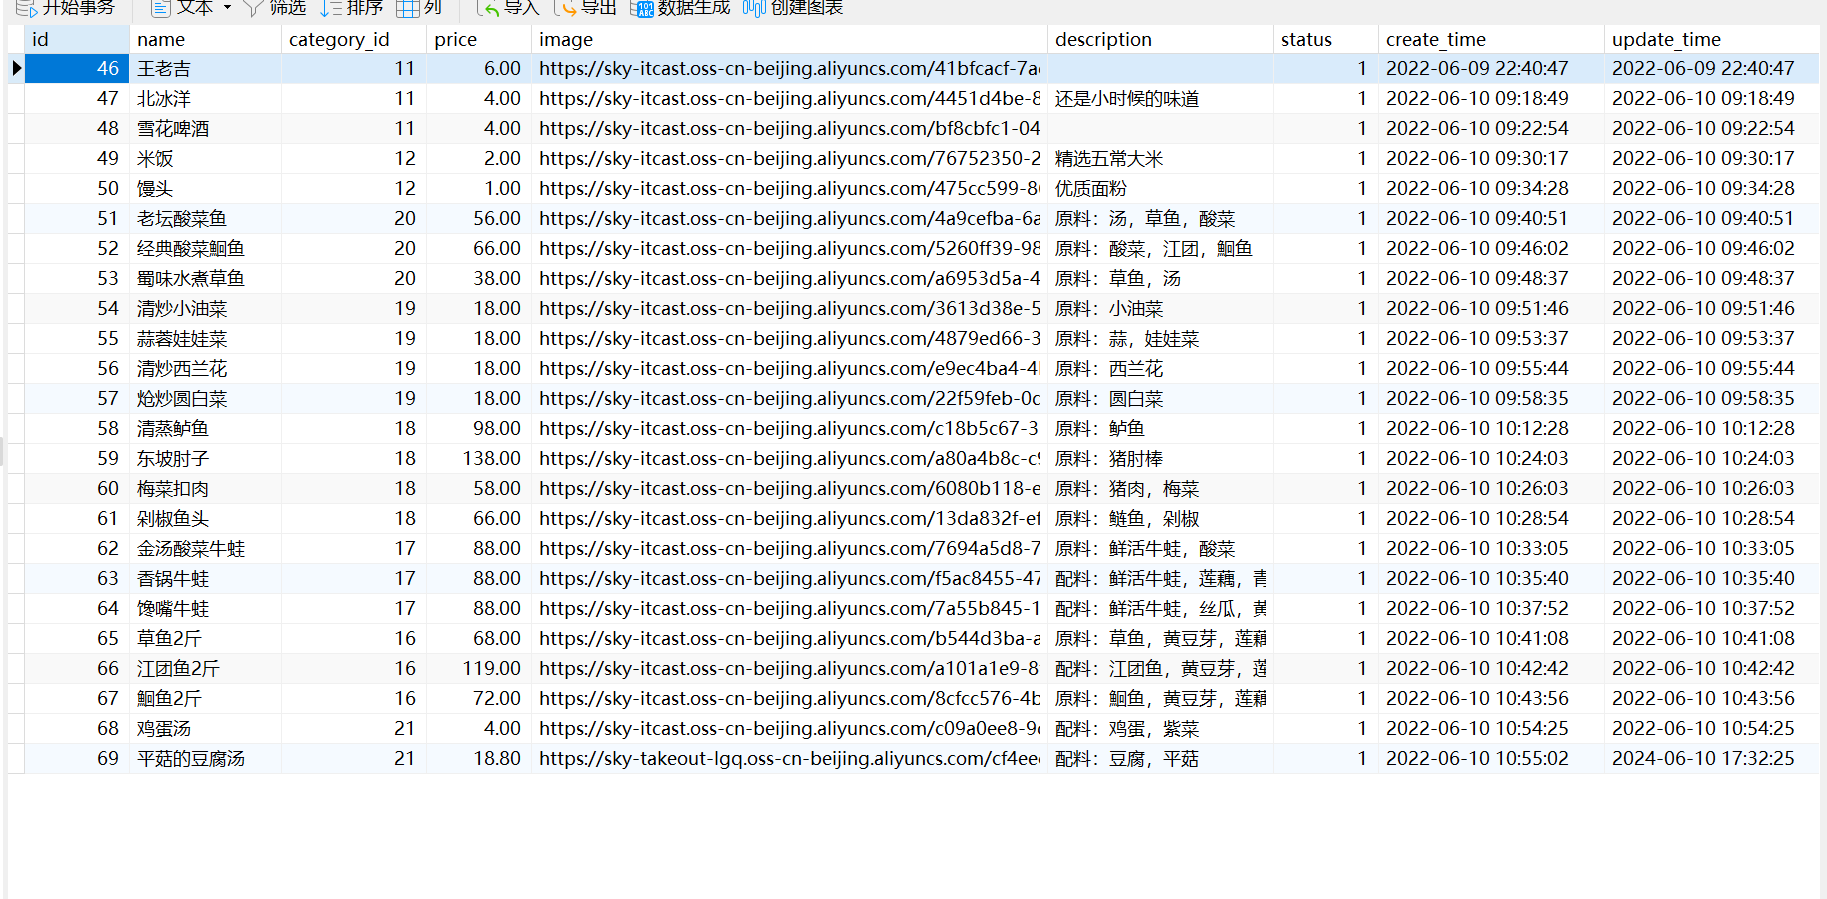Select the name cell 经典酸菜鮰鱼
The image size is (1827, 899).
pyautogui.click(x=205, y=248)
